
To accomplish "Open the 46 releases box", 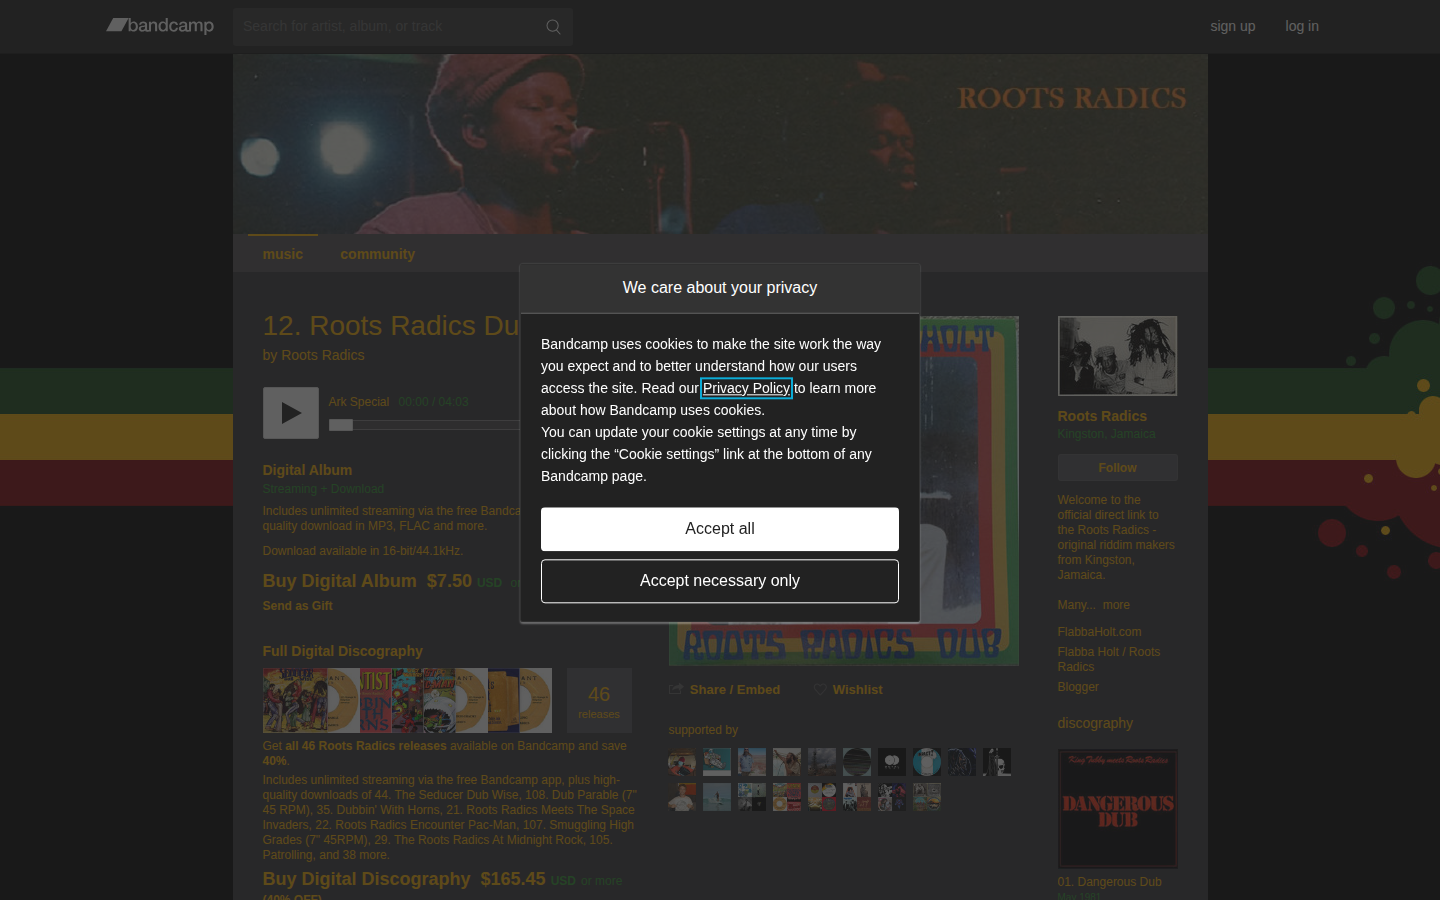I will pyautogui.click(x=599, y=701).
